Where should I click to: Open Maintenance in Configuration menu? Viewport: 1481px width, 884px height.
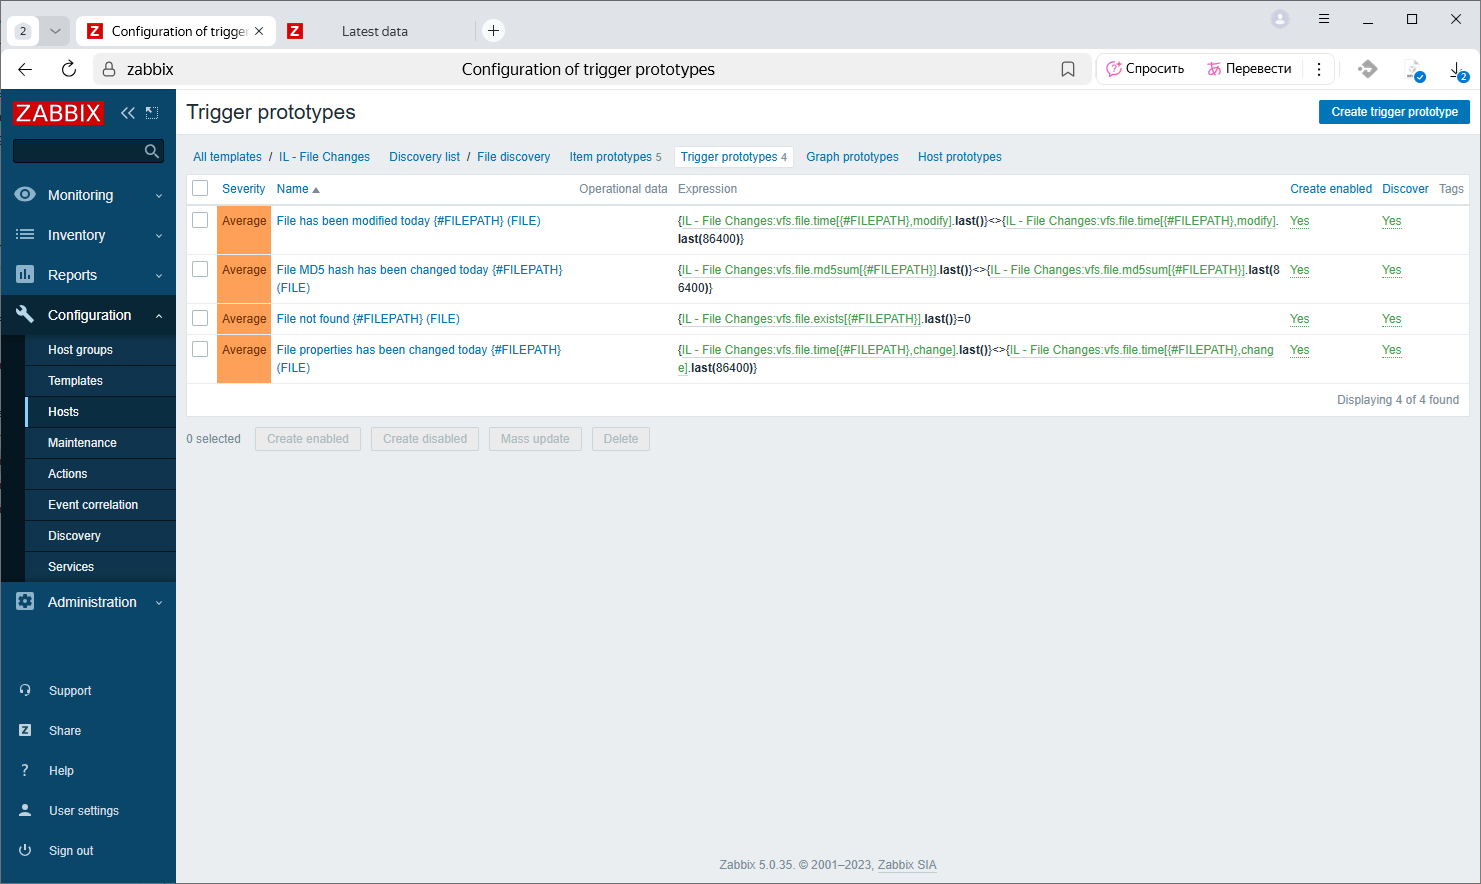(x=82, y=443)
